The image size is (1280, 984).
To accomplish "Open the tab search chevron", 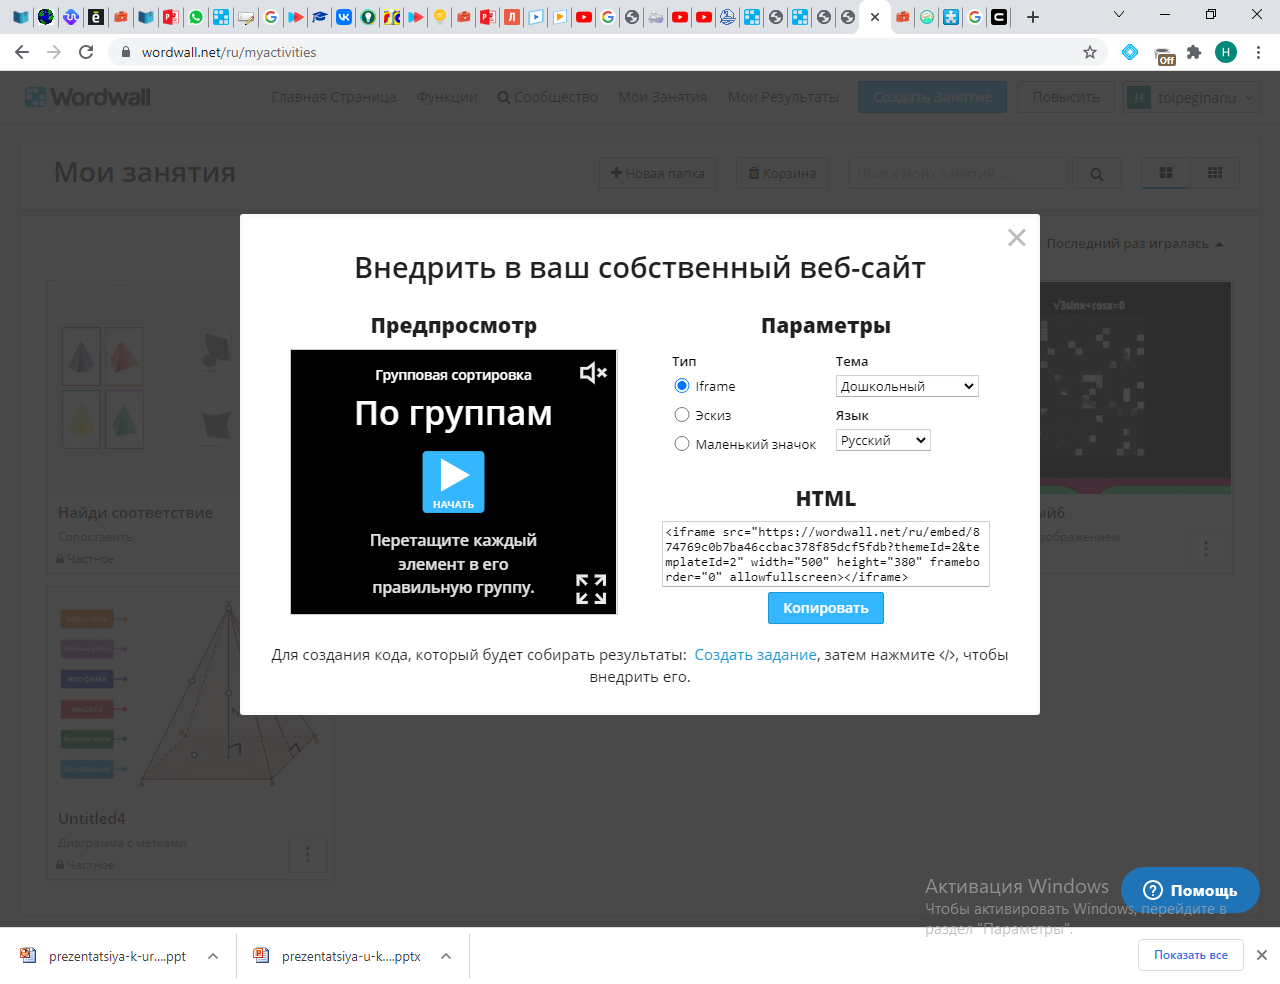I will click(x=1119, y=15).
